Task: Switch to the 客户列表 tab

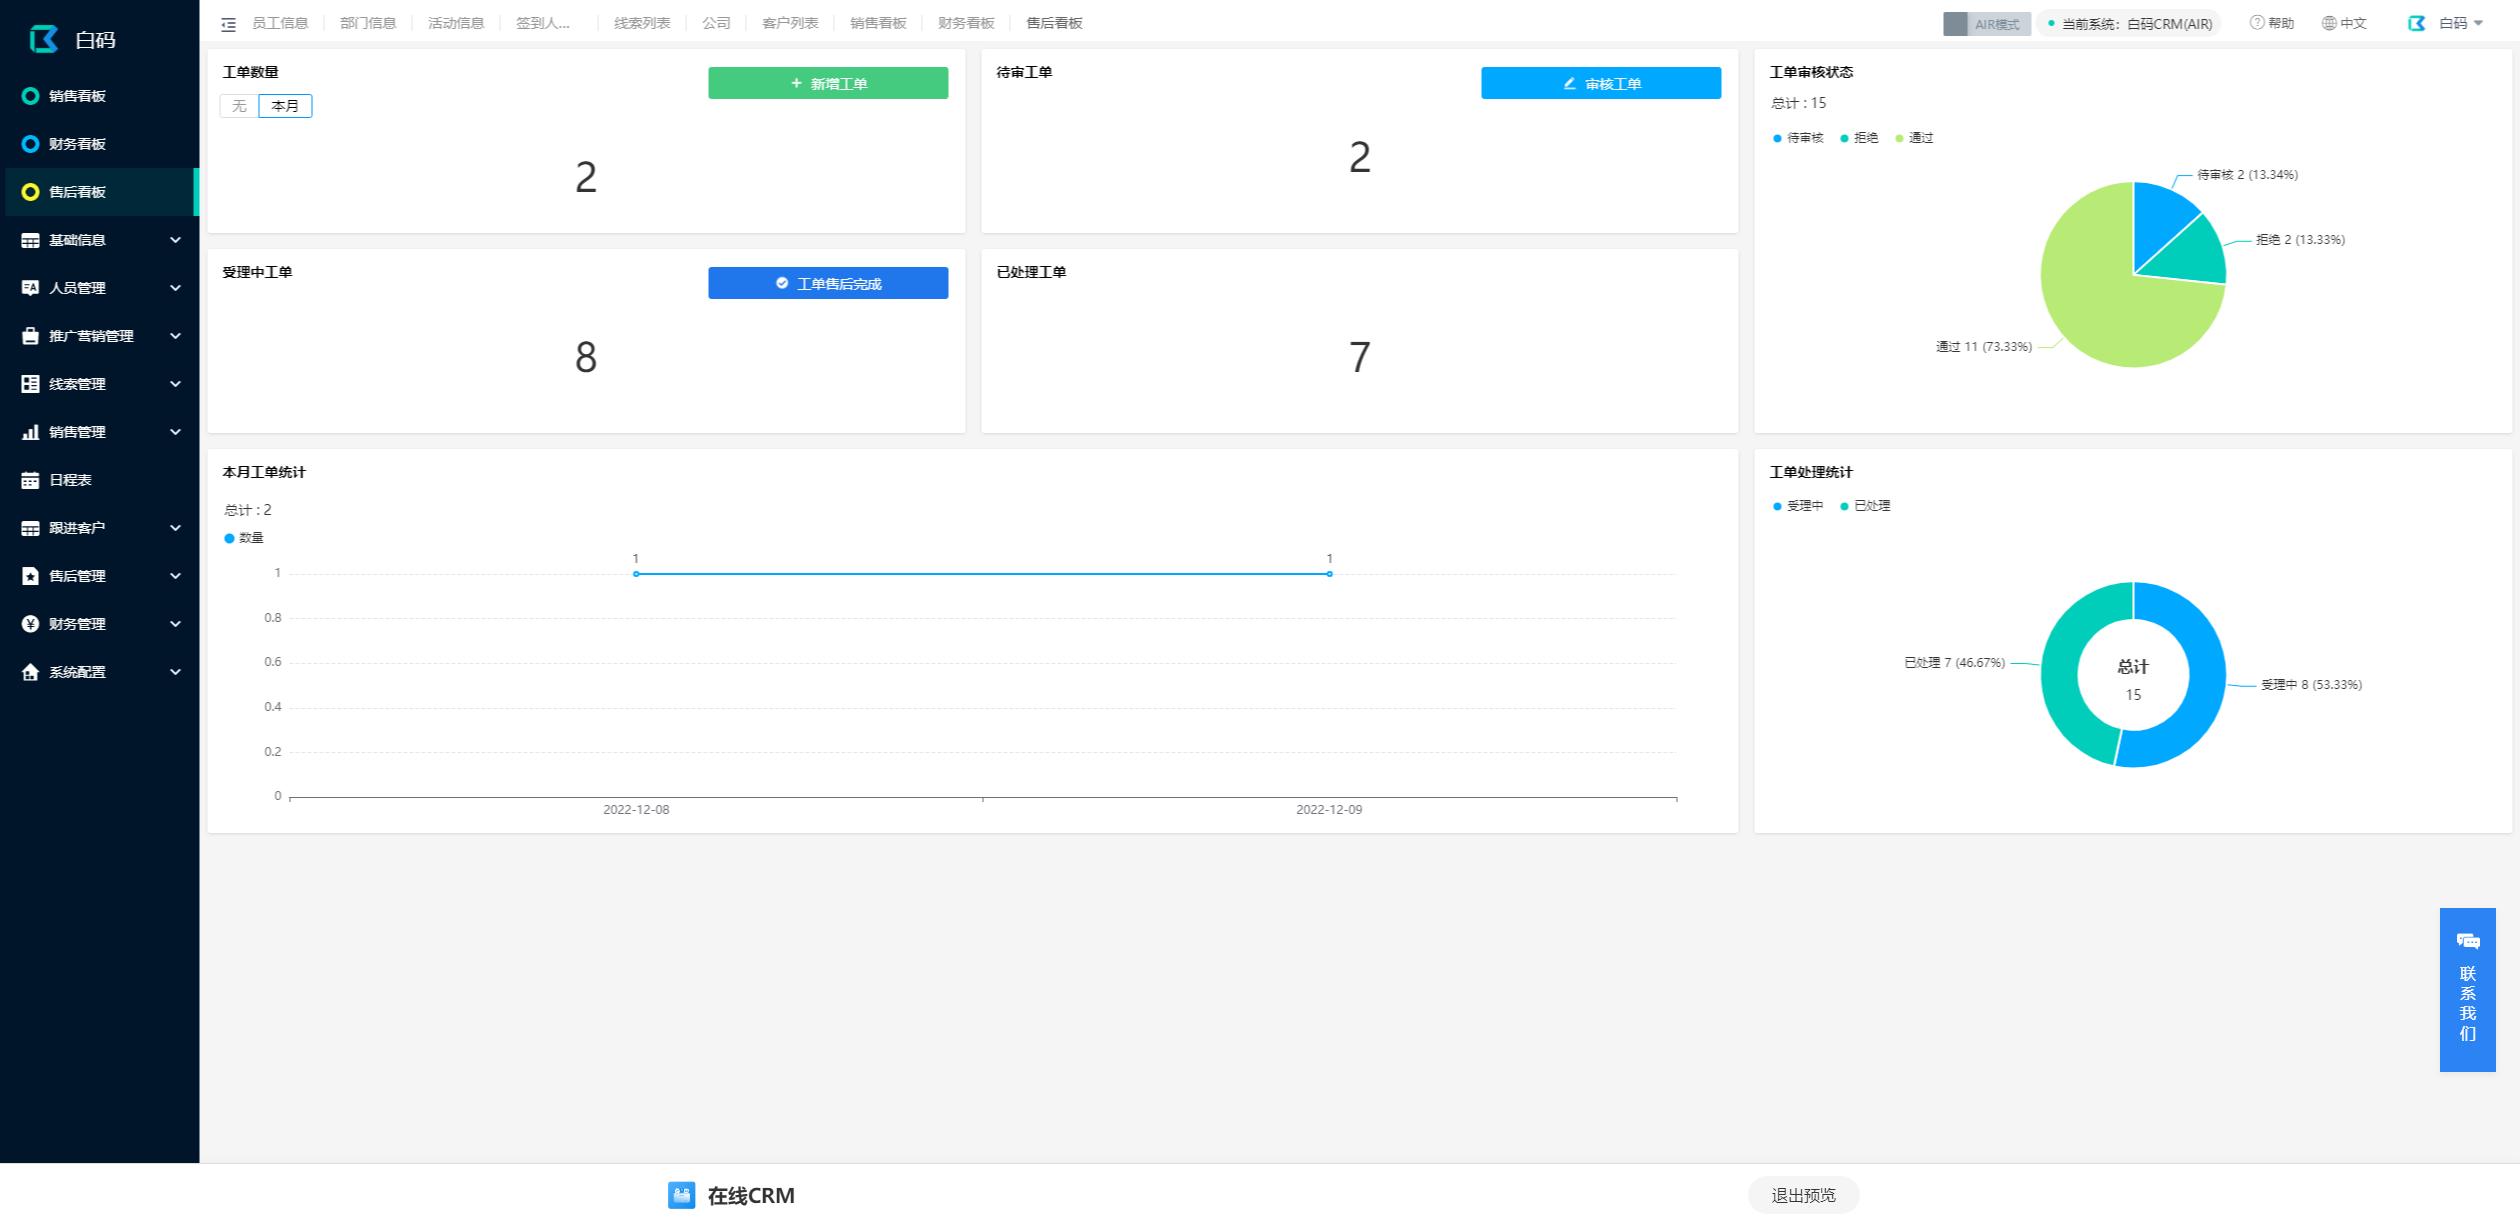Action: [x=789, y=23]
